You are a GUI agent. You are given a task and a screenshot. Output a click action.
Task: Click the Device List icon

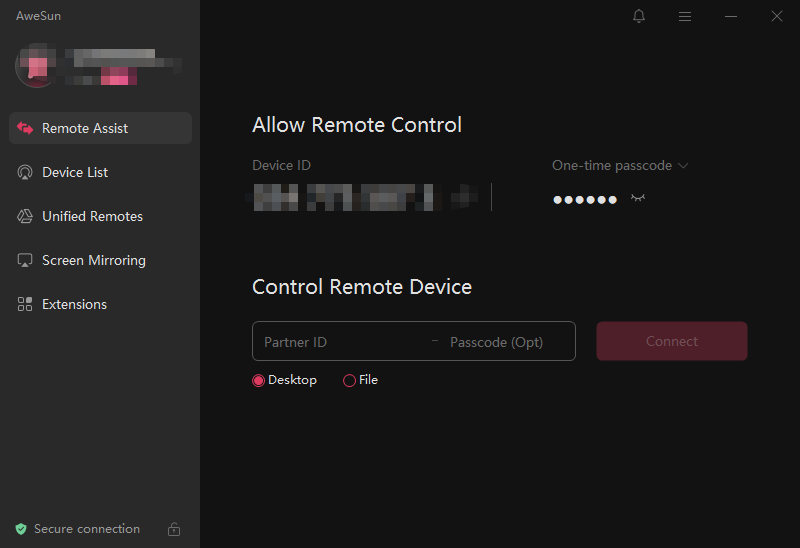click(25, 172)
